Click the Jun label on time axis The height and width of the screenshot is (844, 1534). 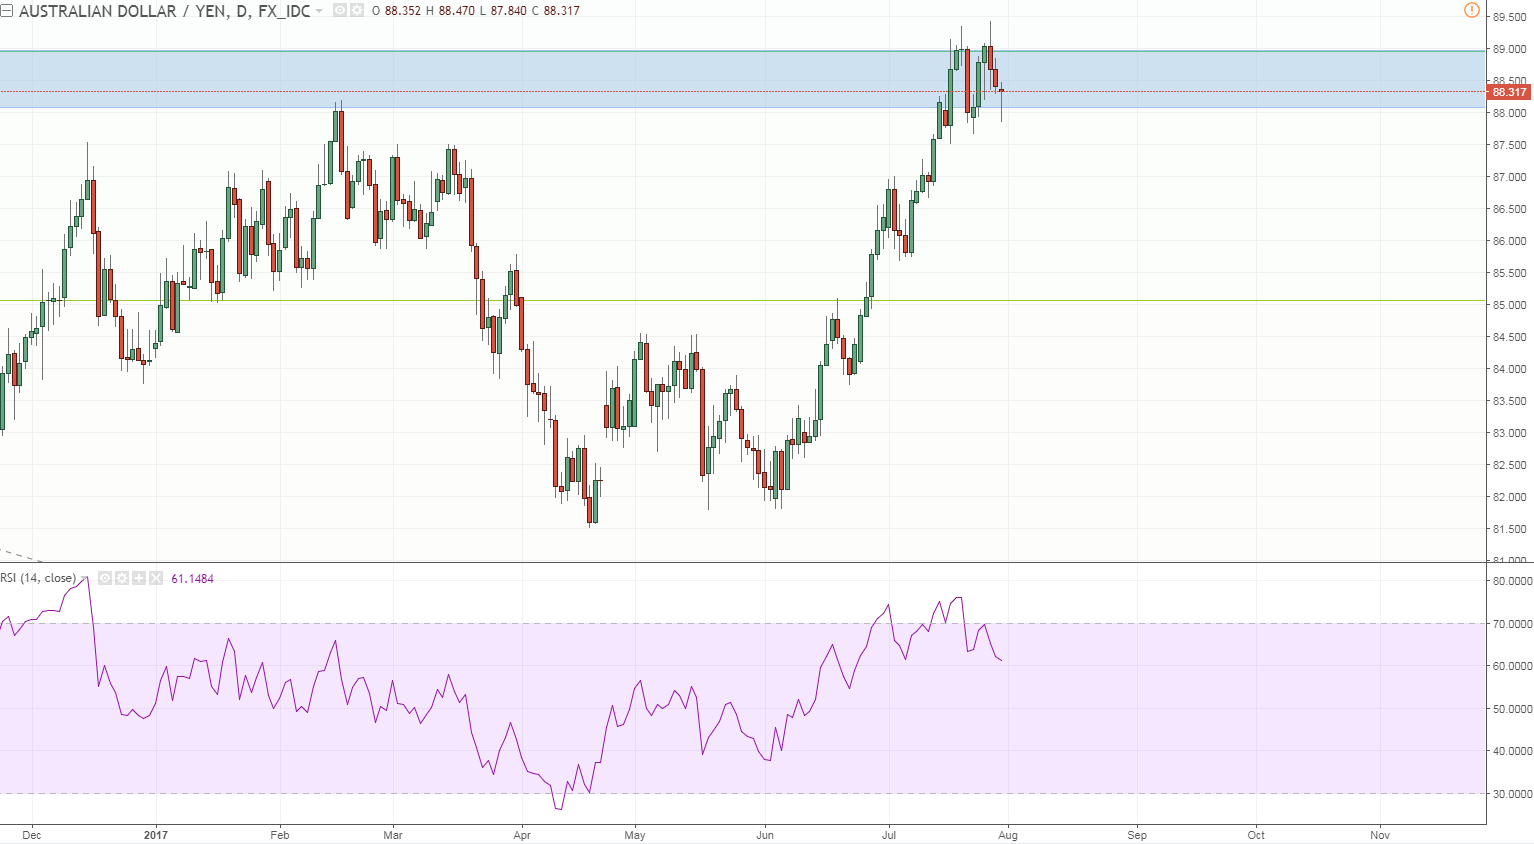click(765, 835)
